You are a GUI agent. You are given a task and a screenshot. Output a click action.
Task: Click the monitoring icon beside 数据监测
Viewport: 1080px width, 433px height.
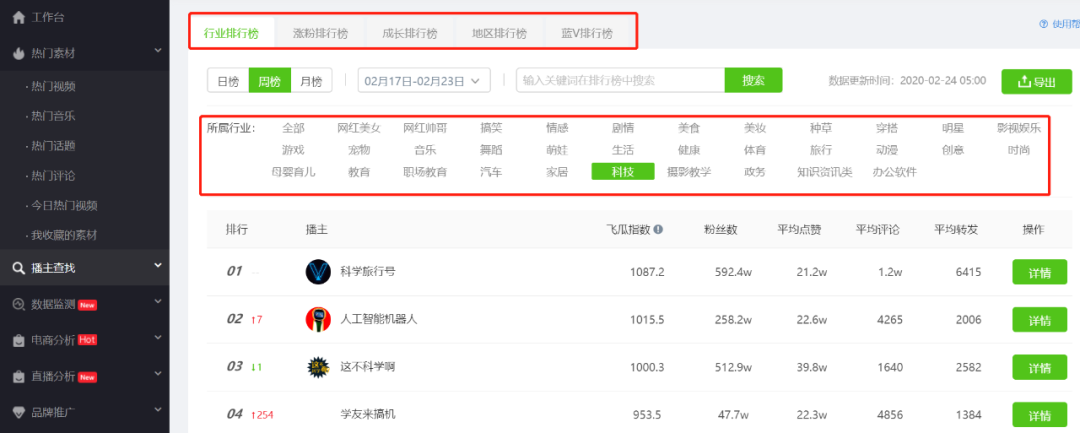click(19, 304)
